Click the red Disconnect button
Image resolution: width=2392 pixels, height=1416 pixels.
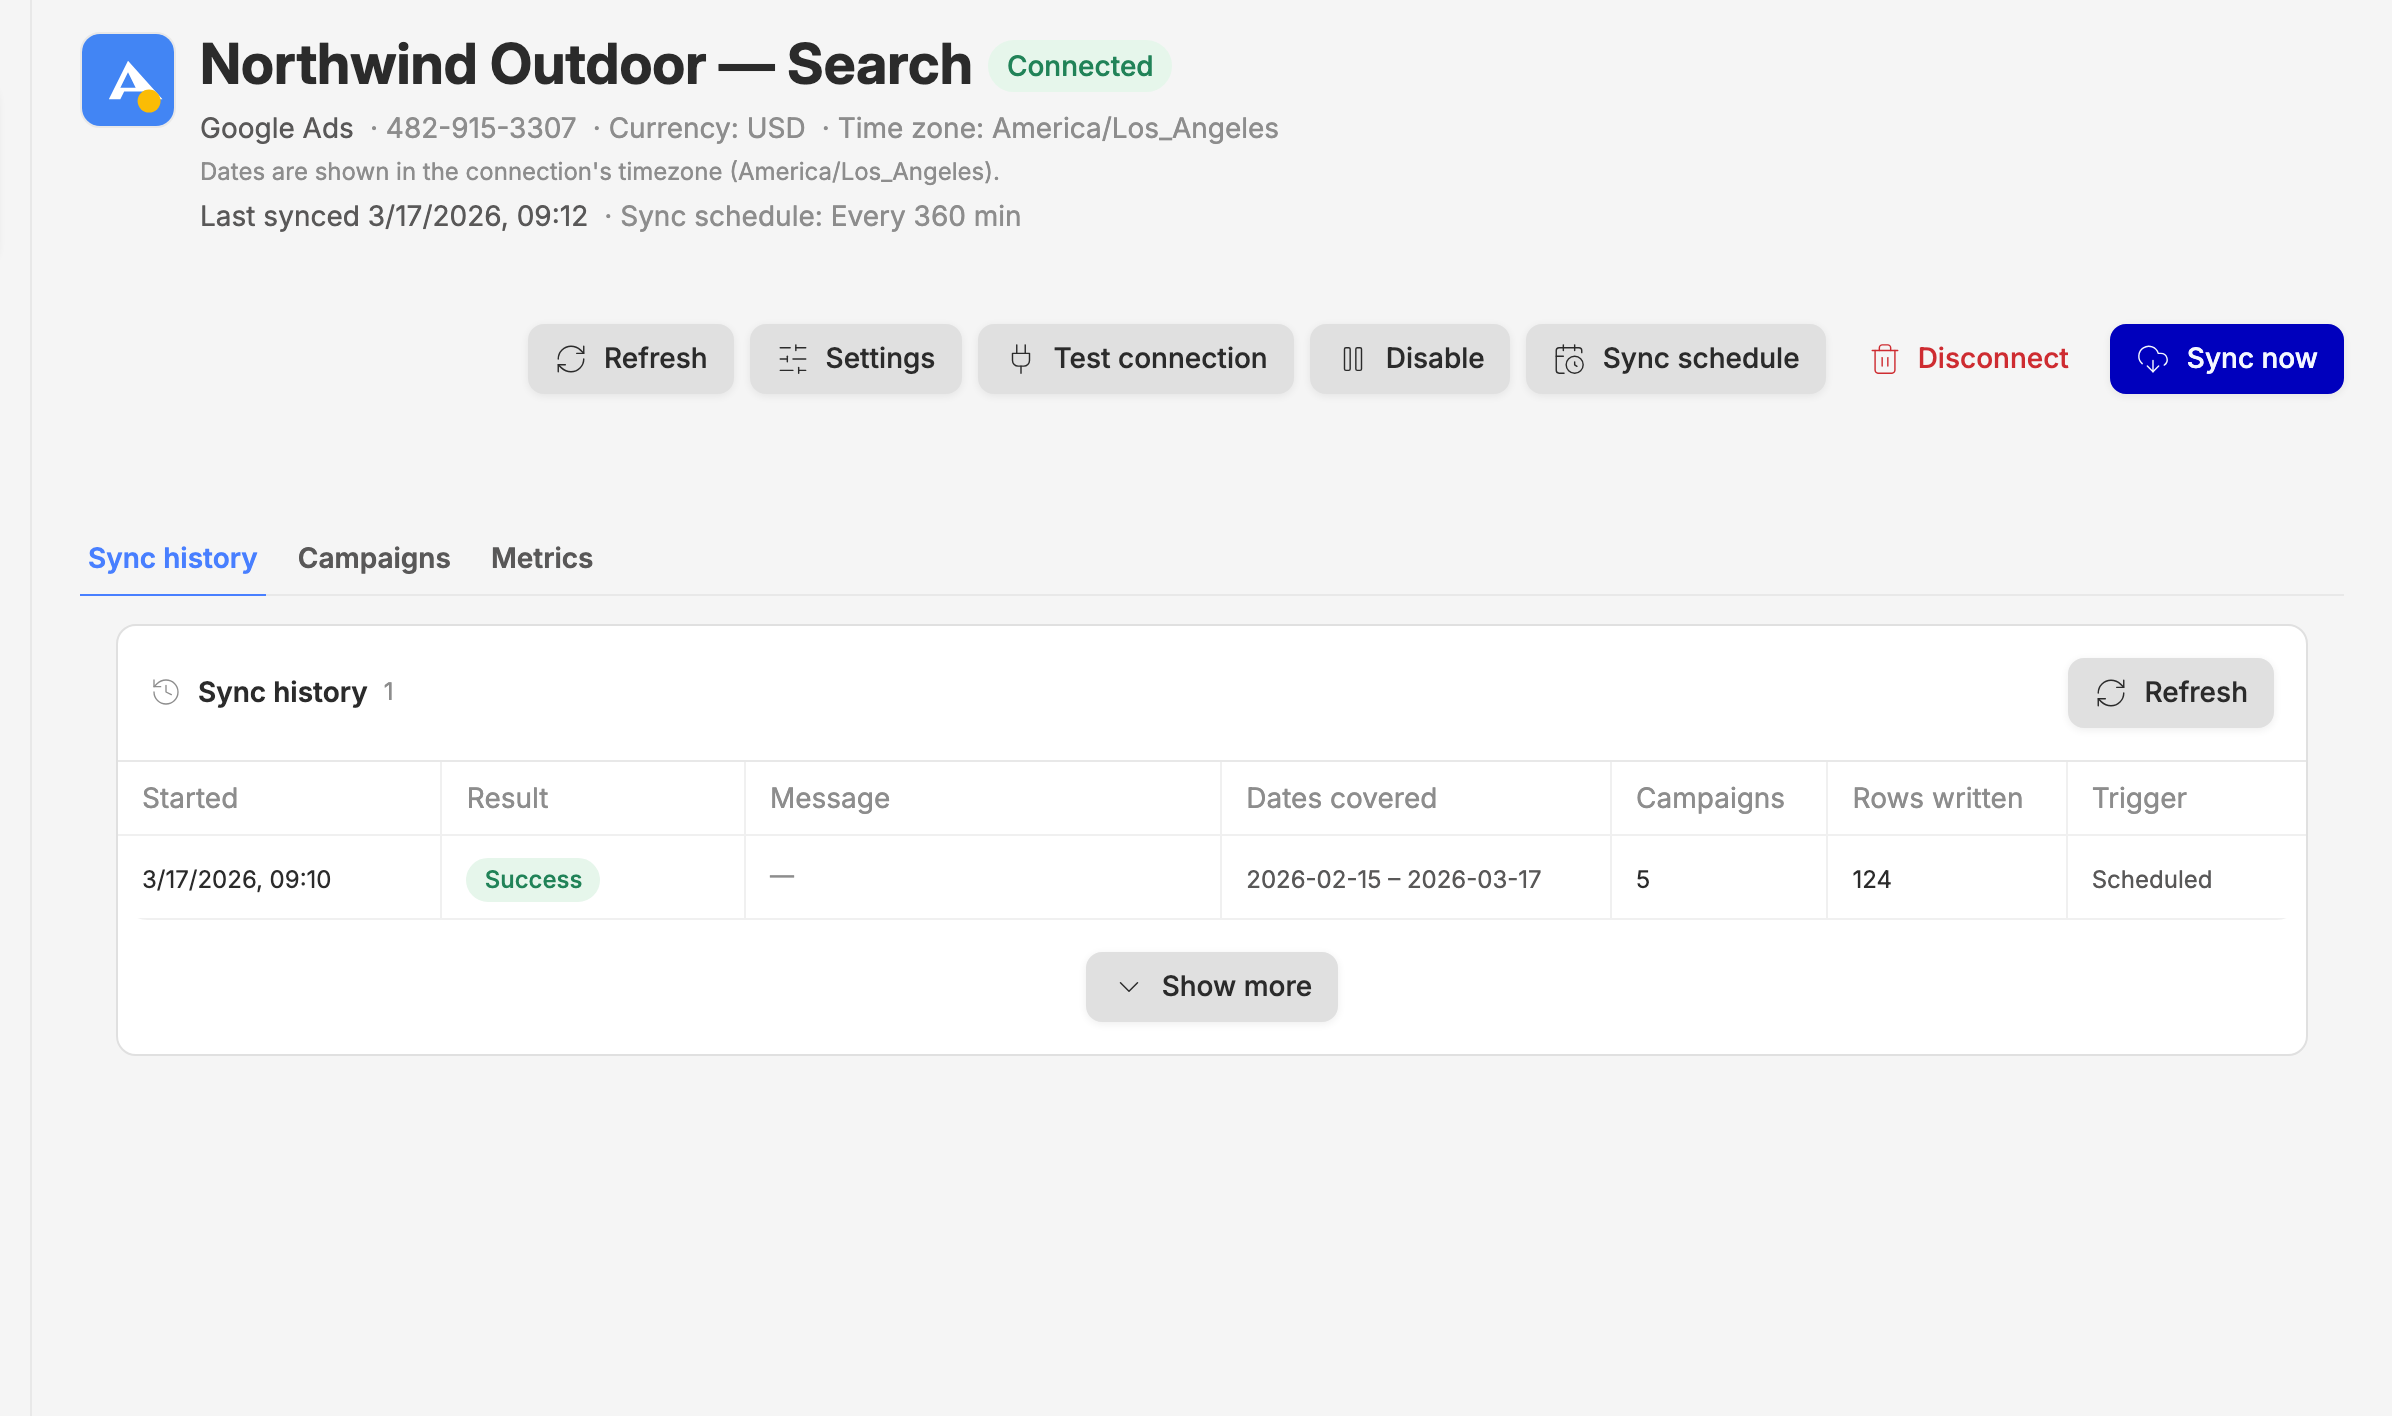pos(1968,358)
